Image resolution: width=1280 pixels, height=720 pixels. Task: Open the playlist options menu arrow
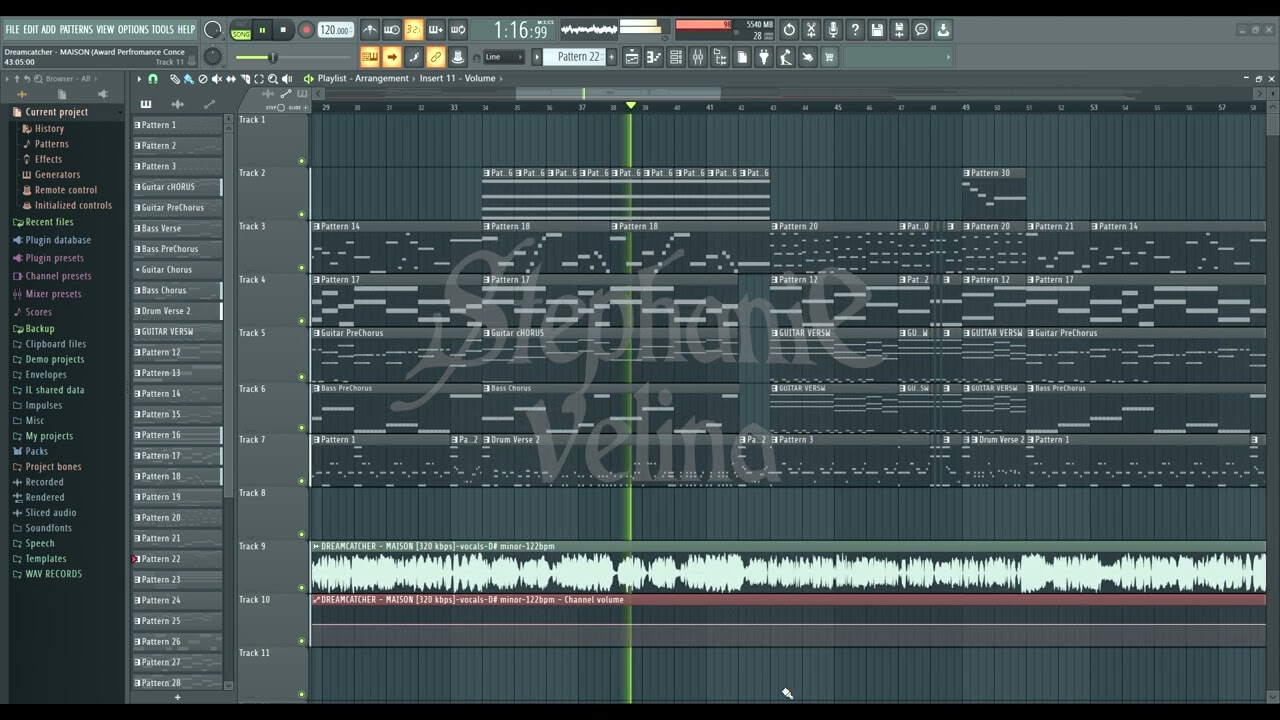tap(139, 79)
